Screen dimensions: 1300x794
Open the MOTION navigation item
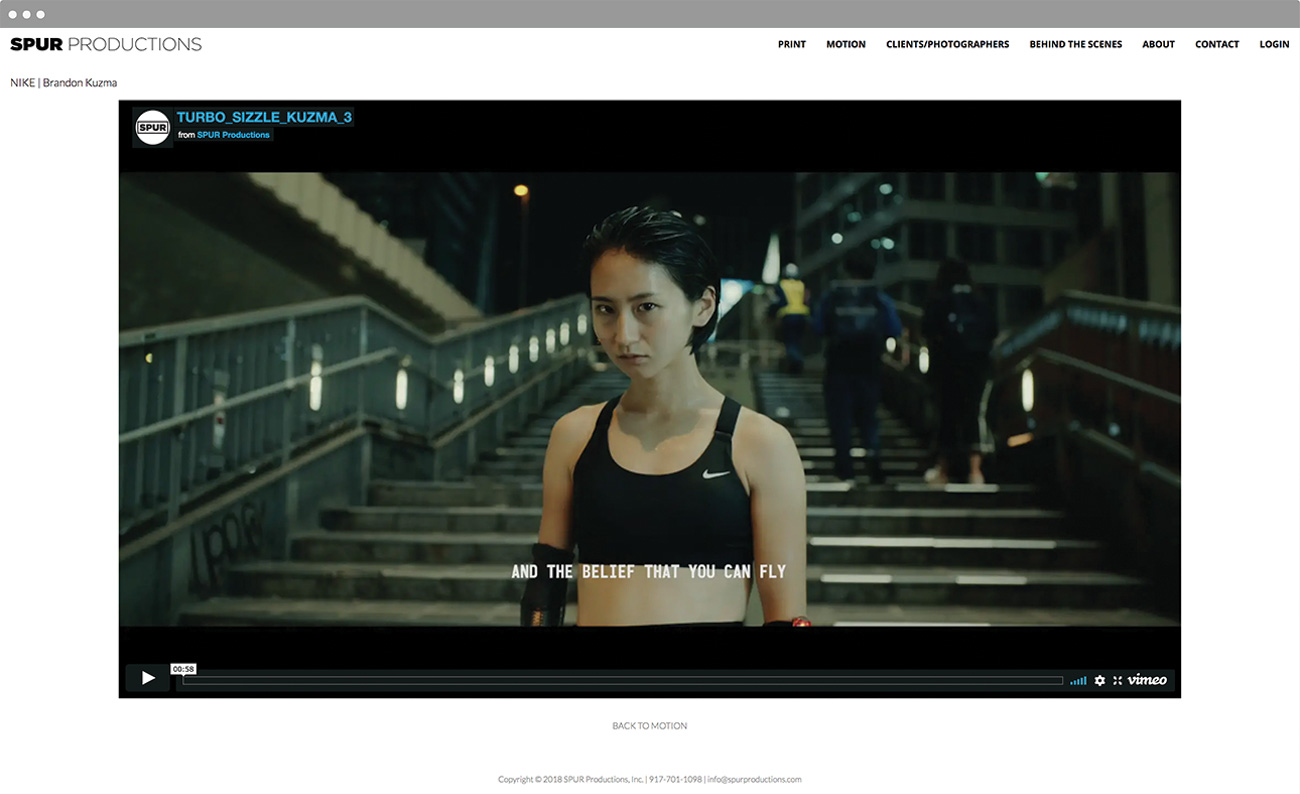point(845,44)
